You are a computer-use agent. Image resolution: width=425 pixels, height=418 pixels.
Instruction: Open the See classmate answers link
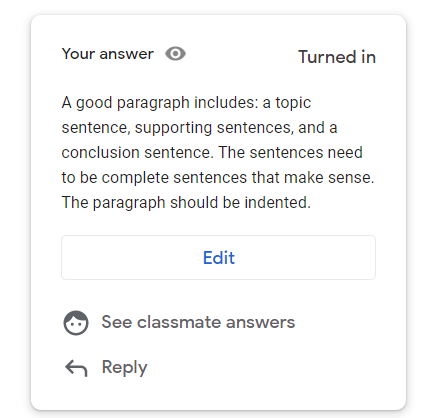click(198, 322)
